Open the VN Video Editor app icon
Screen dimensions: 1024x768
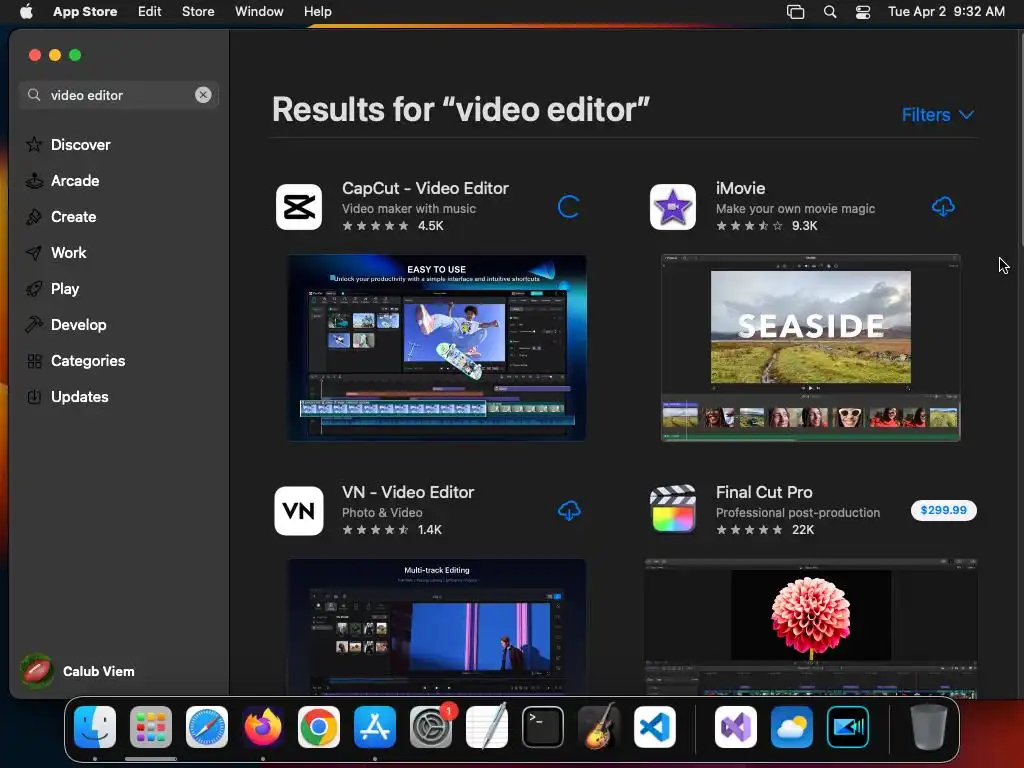299,511
